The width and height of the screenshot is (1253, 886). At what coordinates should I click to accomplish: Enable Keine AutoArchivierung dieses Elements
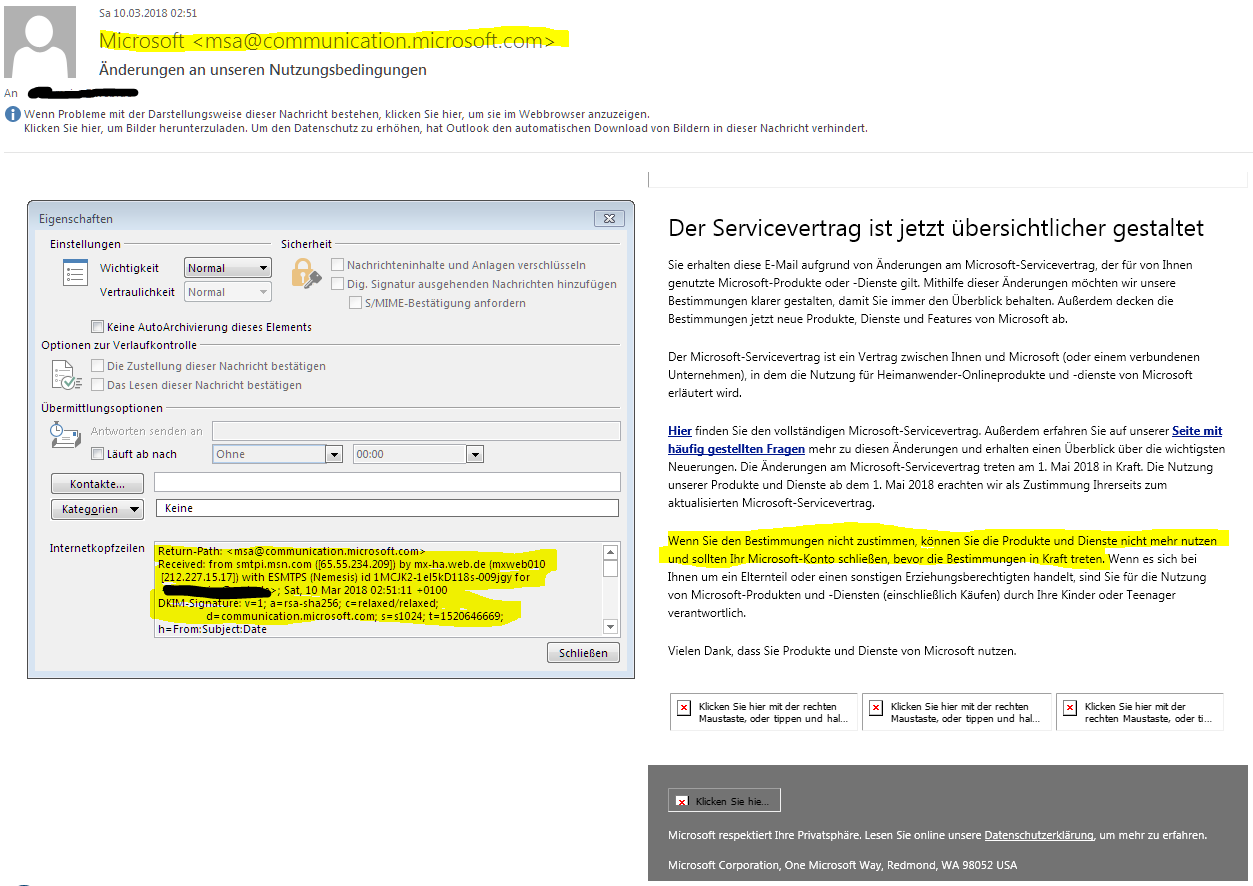pos(97,327)
